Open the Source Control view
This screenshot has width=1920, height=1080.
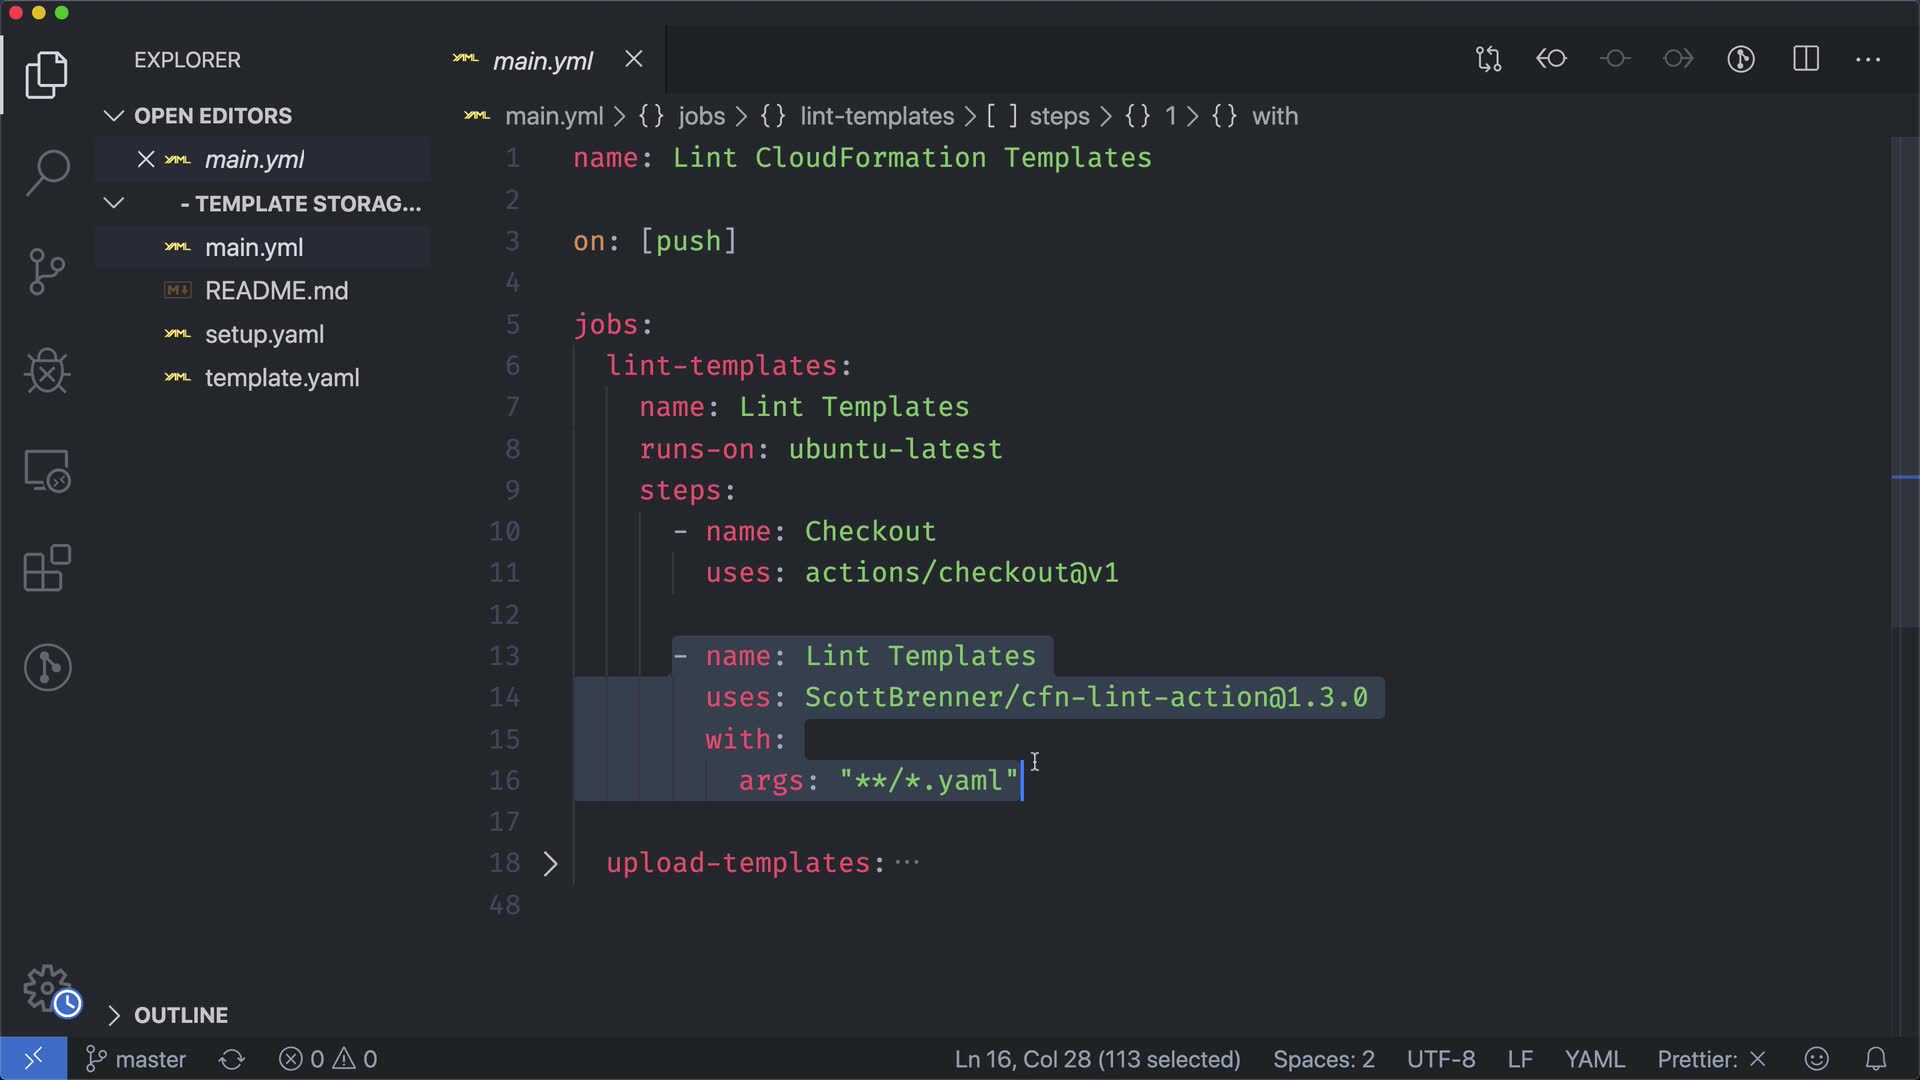point(47,272)
